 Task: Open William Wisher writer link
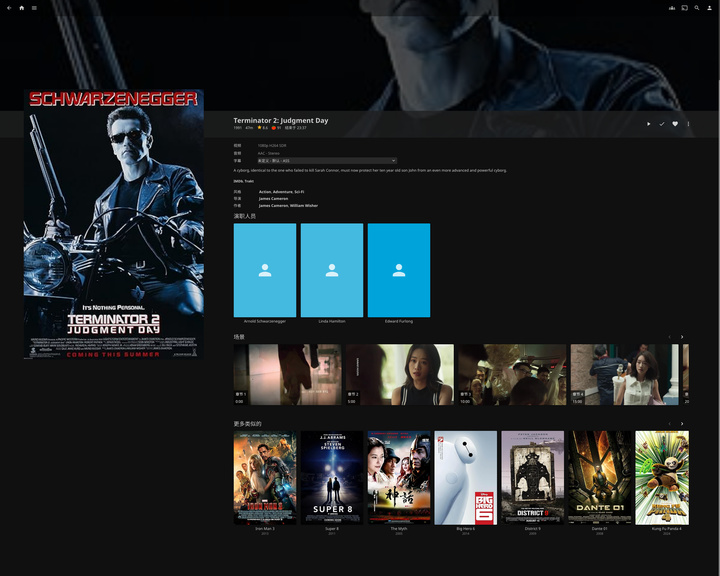pos(304,206)
